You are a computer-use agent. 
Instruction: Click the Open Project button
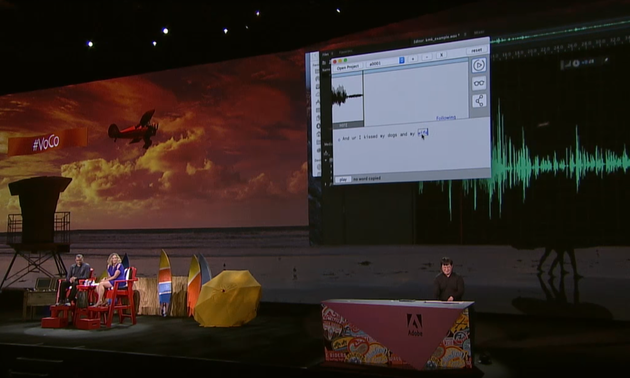(348, 67)
